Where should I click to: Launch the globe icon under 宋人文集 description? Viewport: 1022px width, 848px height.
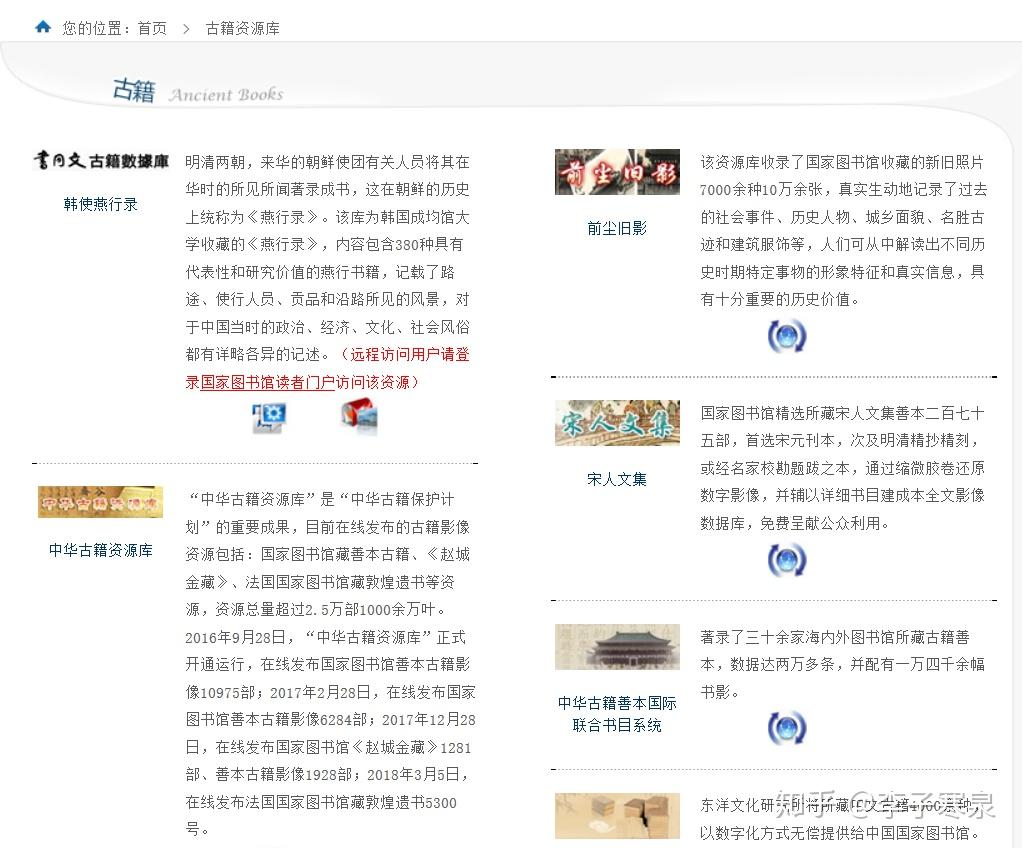(787, 560)
